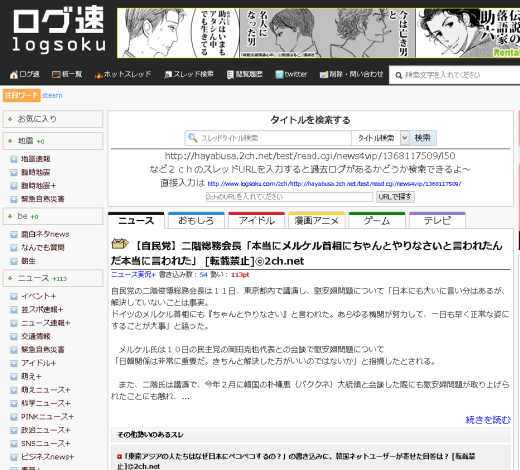Viewport: 520px width, 470px height.
Task: Click the icon next to 交通情報
Action: pyautogui.click(x=14, y=337)
